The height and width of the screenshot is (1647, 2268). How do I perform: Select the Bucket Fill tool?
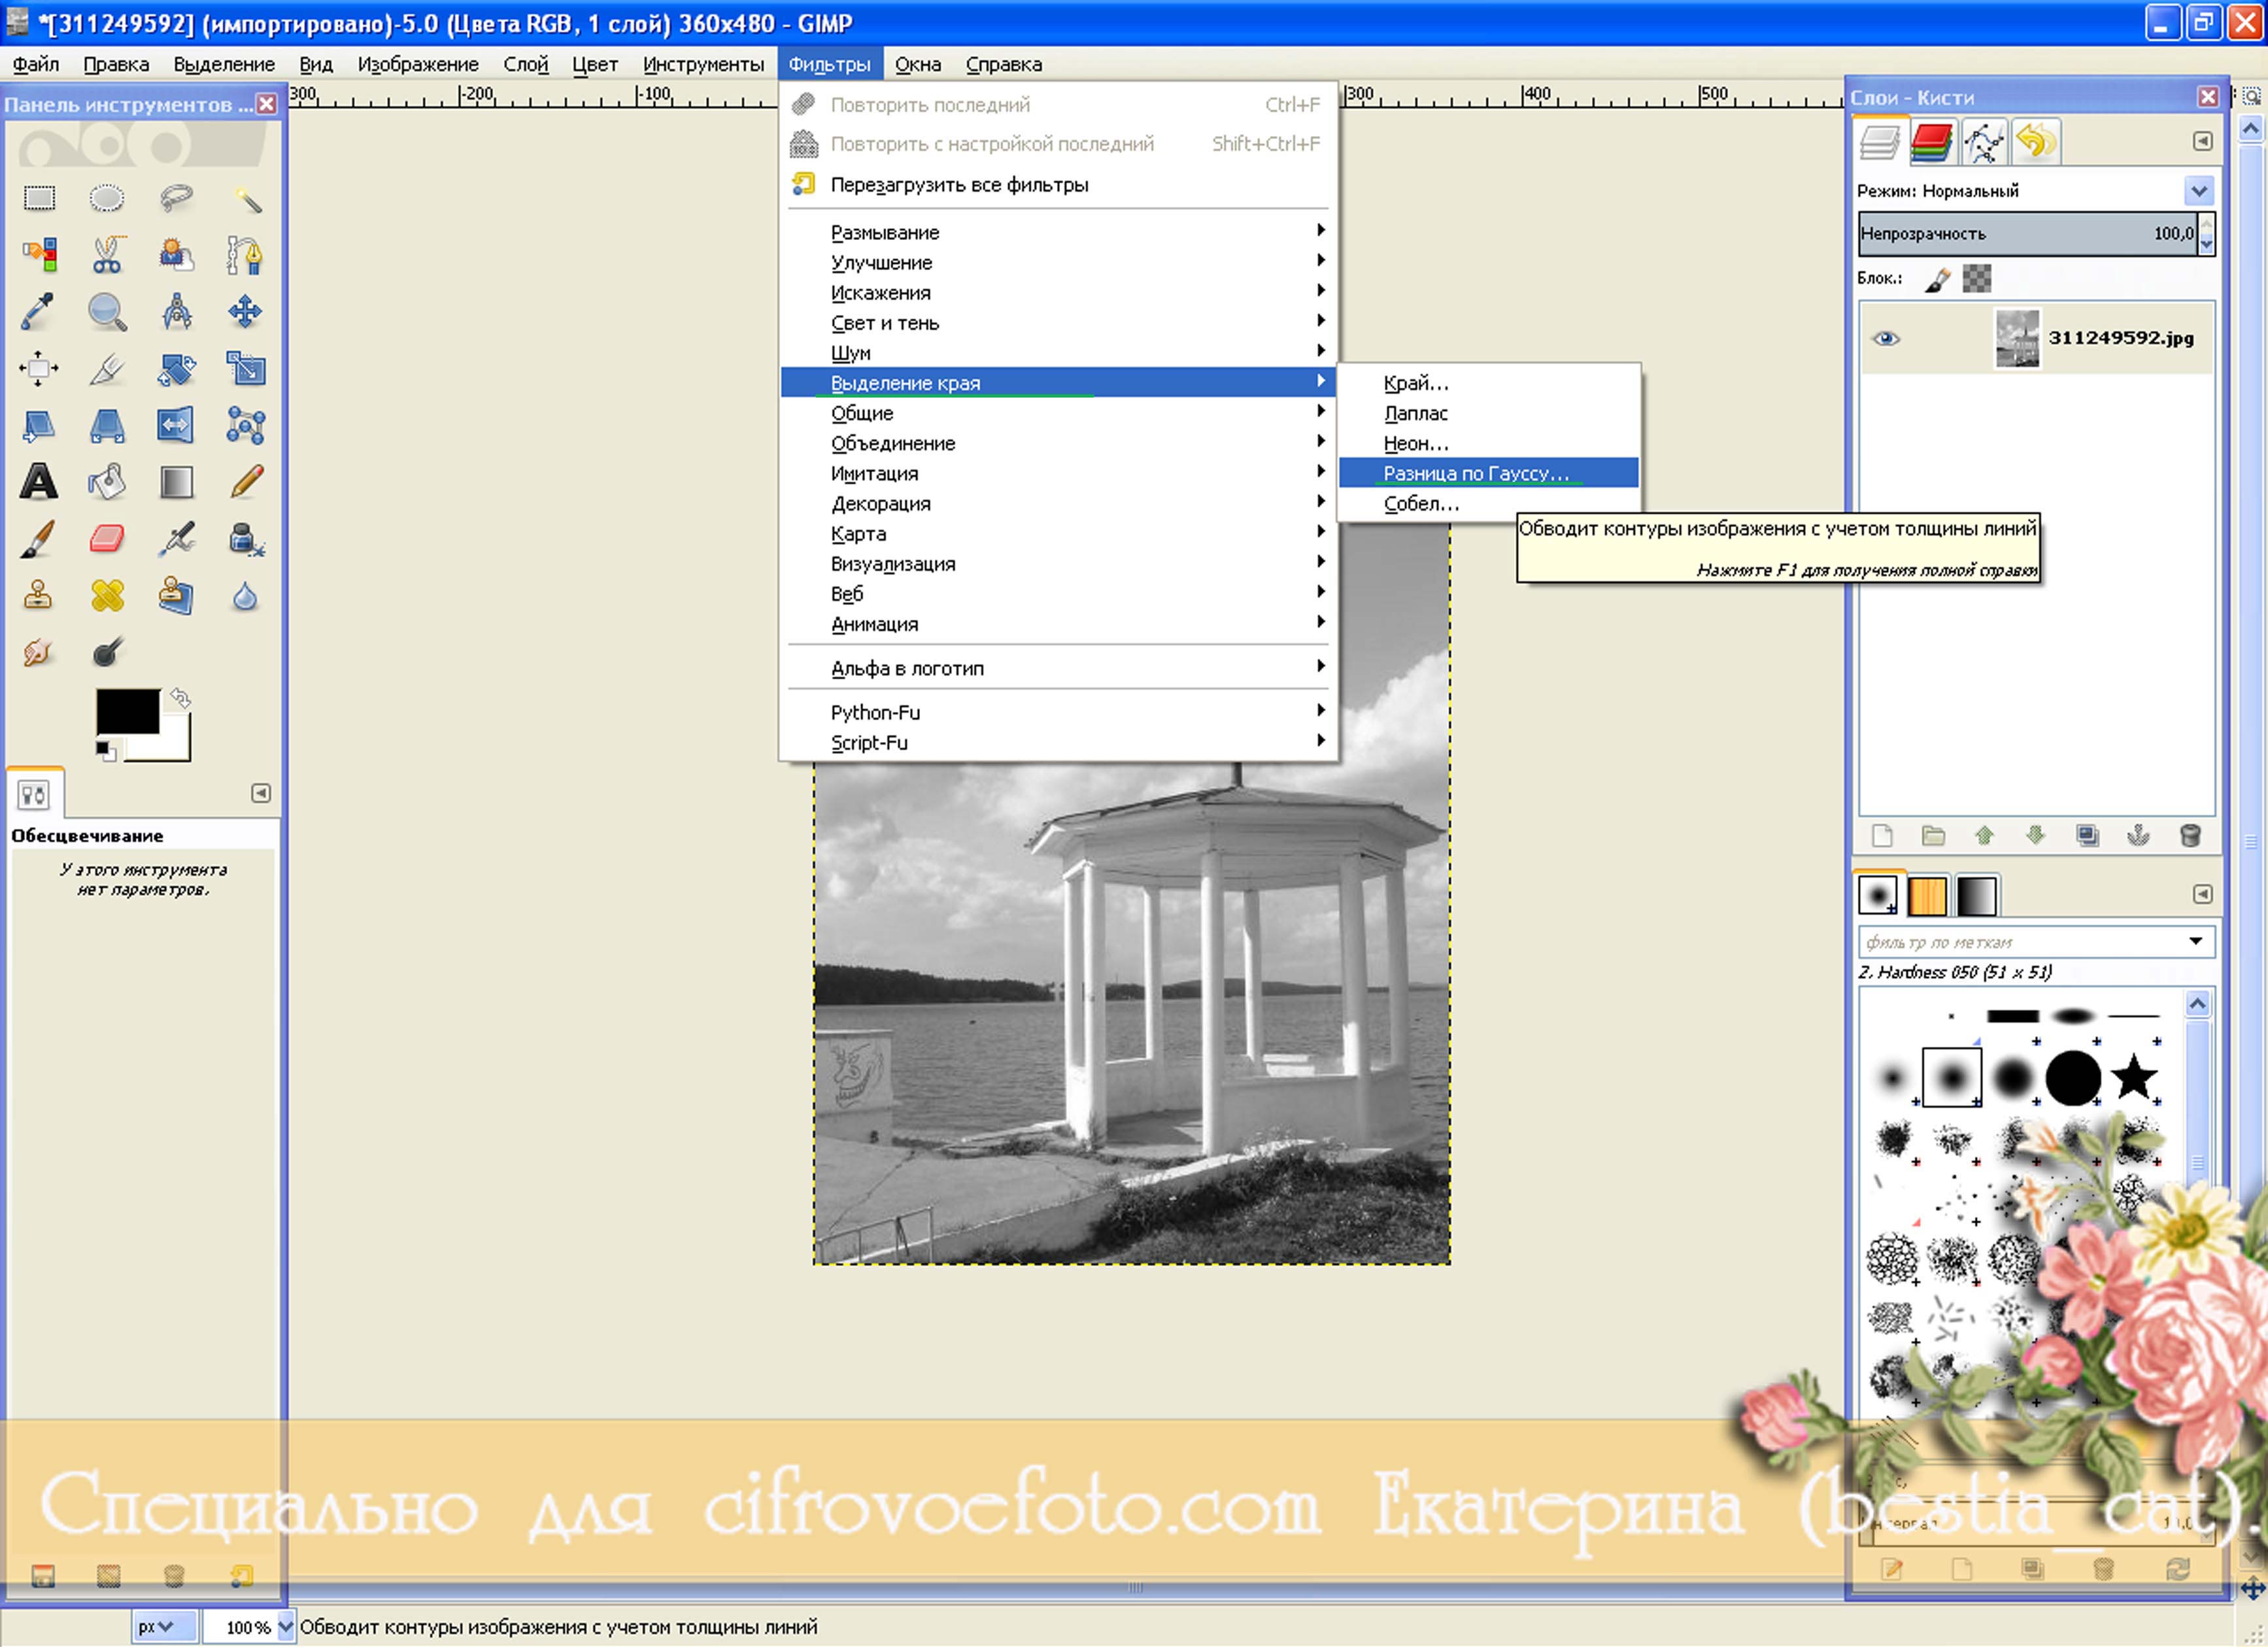pyautogui.click(x=107, y=482)
